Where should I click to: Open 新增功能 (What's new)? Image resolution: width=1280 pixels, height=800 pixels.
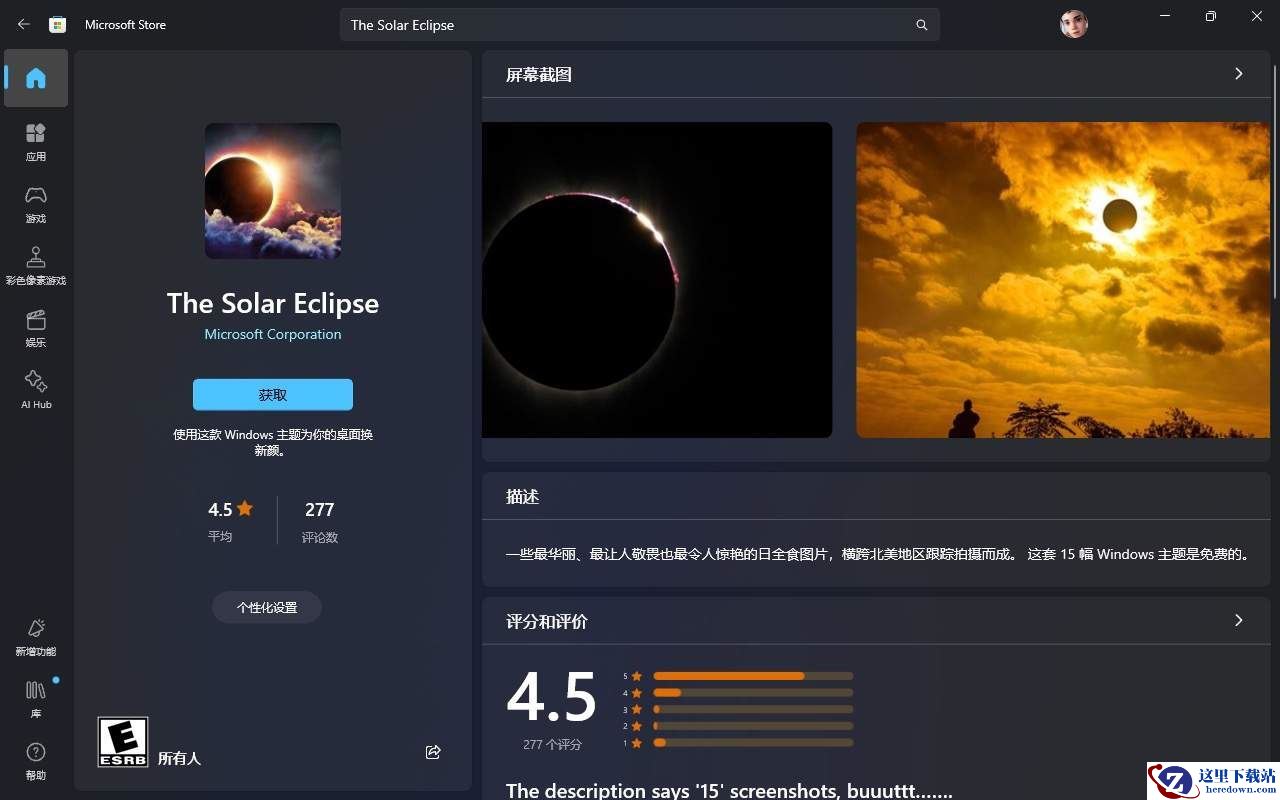(x=36, y=636)
